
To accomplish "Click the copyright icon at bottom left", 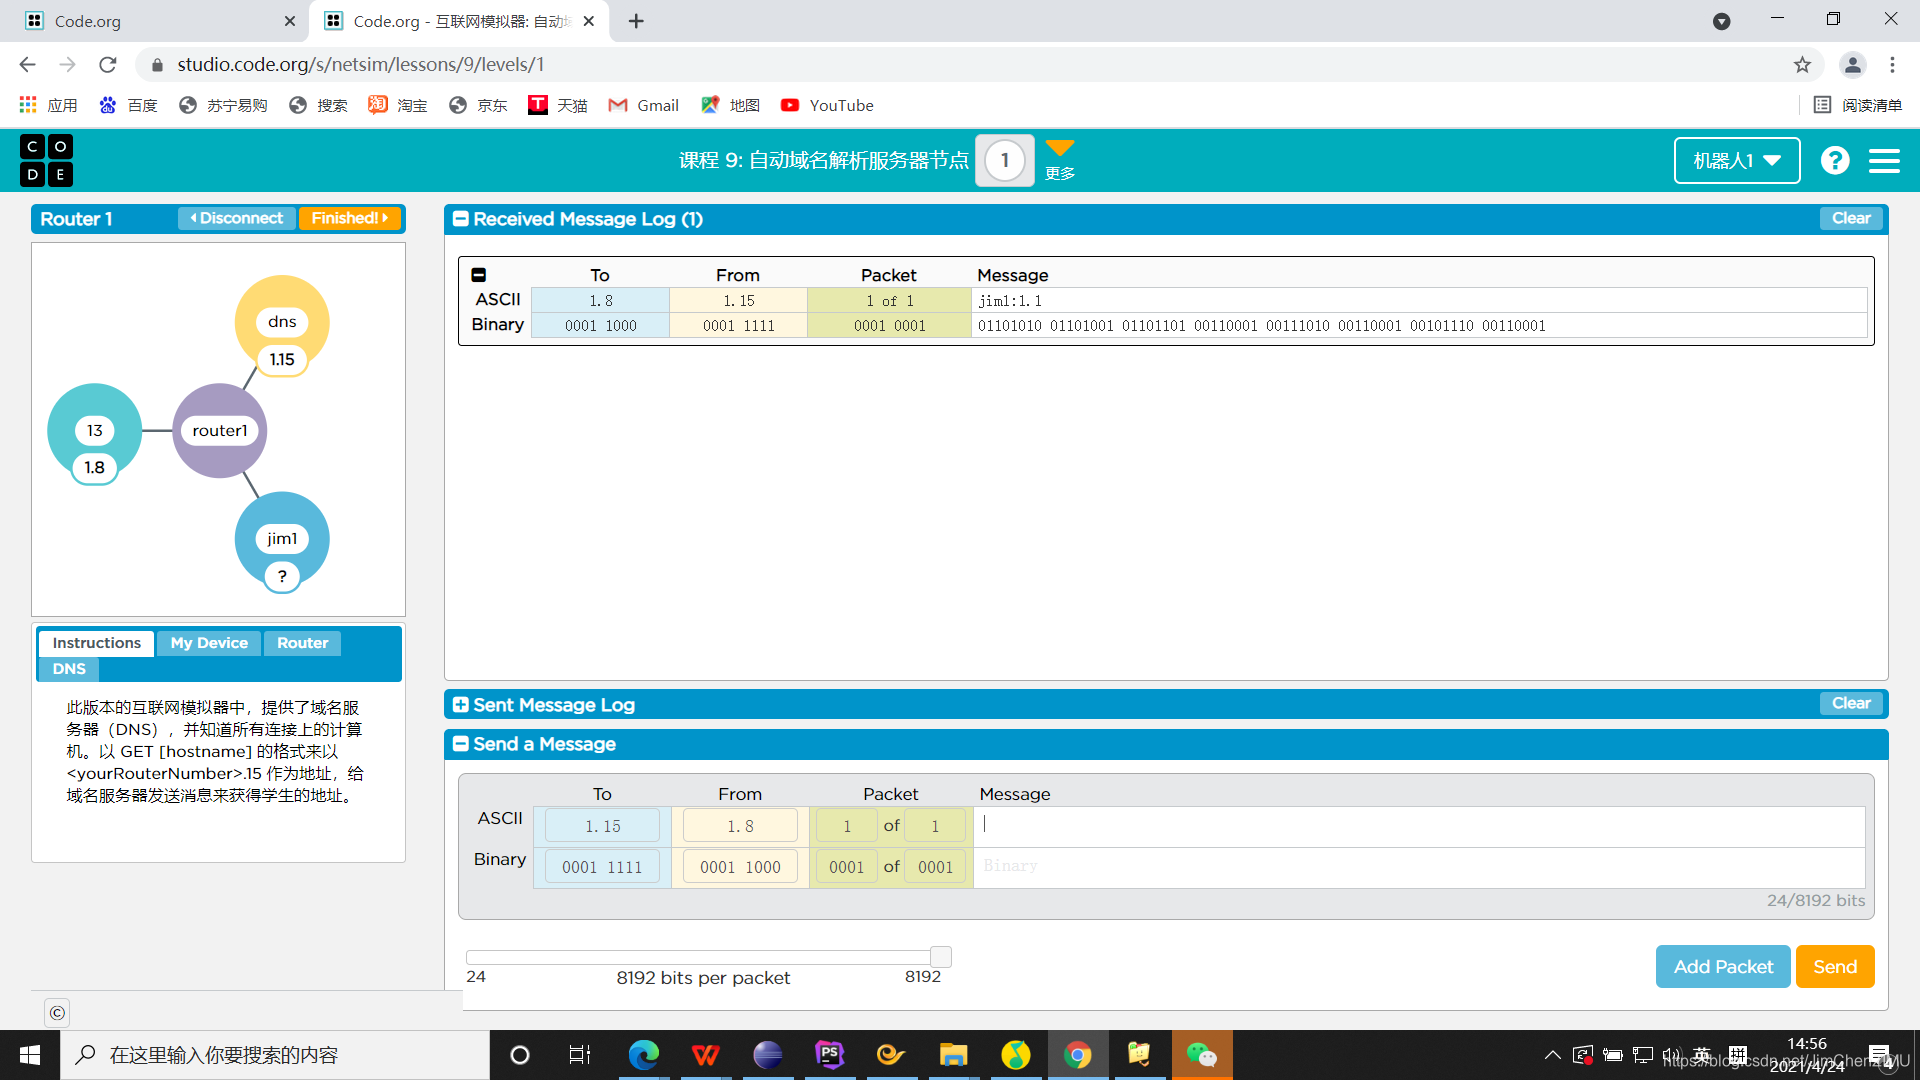I will coord(57,1013).
